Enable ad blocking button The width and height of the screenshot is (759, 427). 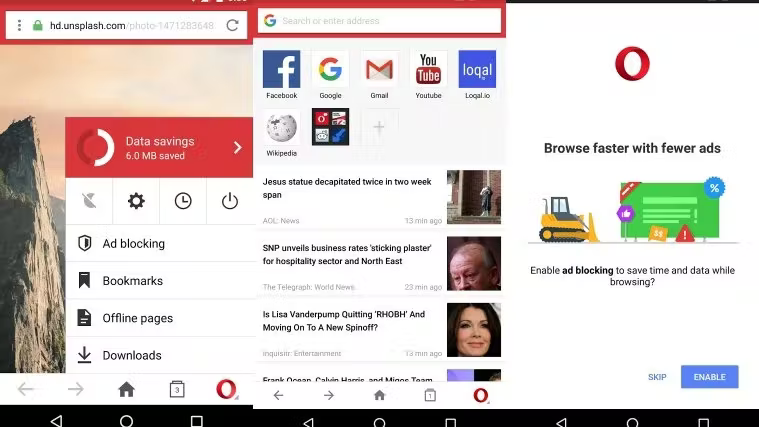pos(710,377)
